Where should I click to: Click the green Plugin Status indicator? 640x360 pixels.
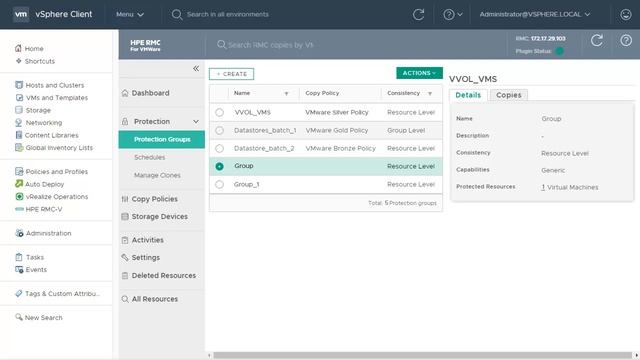tap(560, 51)
